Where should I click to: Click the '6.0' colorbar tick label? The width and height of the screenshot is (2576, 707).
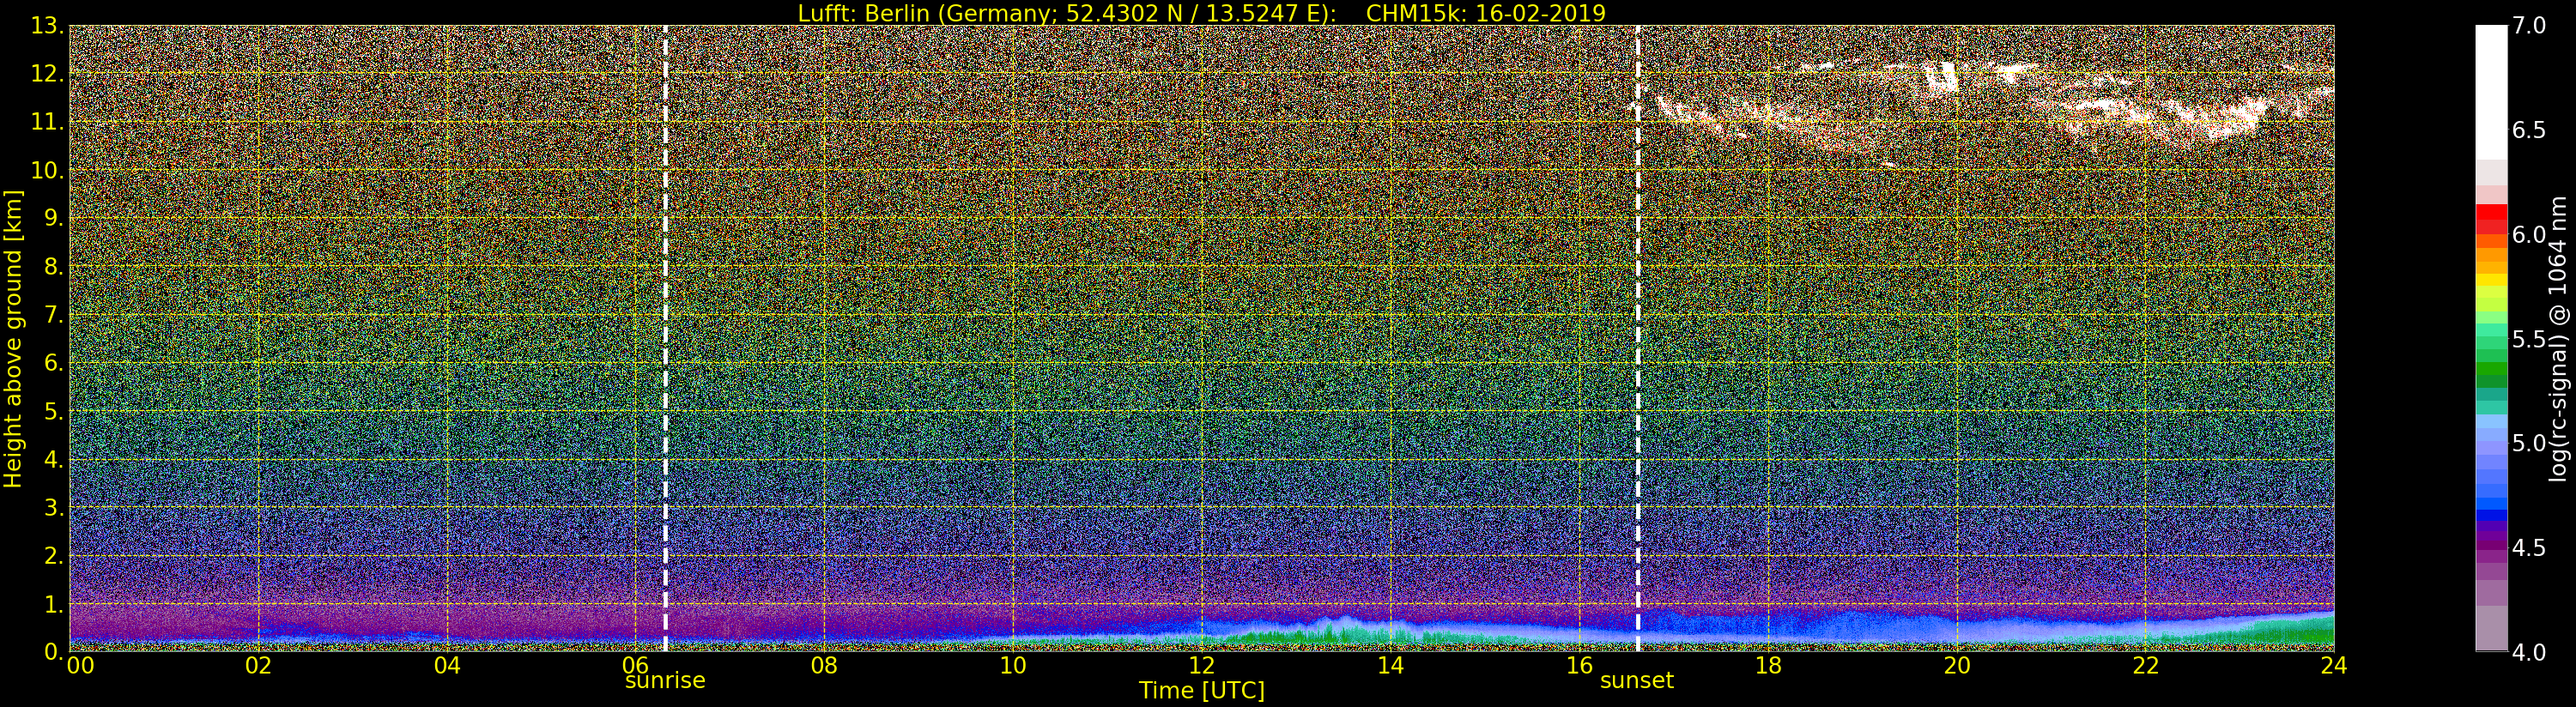click(x=2530, y=235)
